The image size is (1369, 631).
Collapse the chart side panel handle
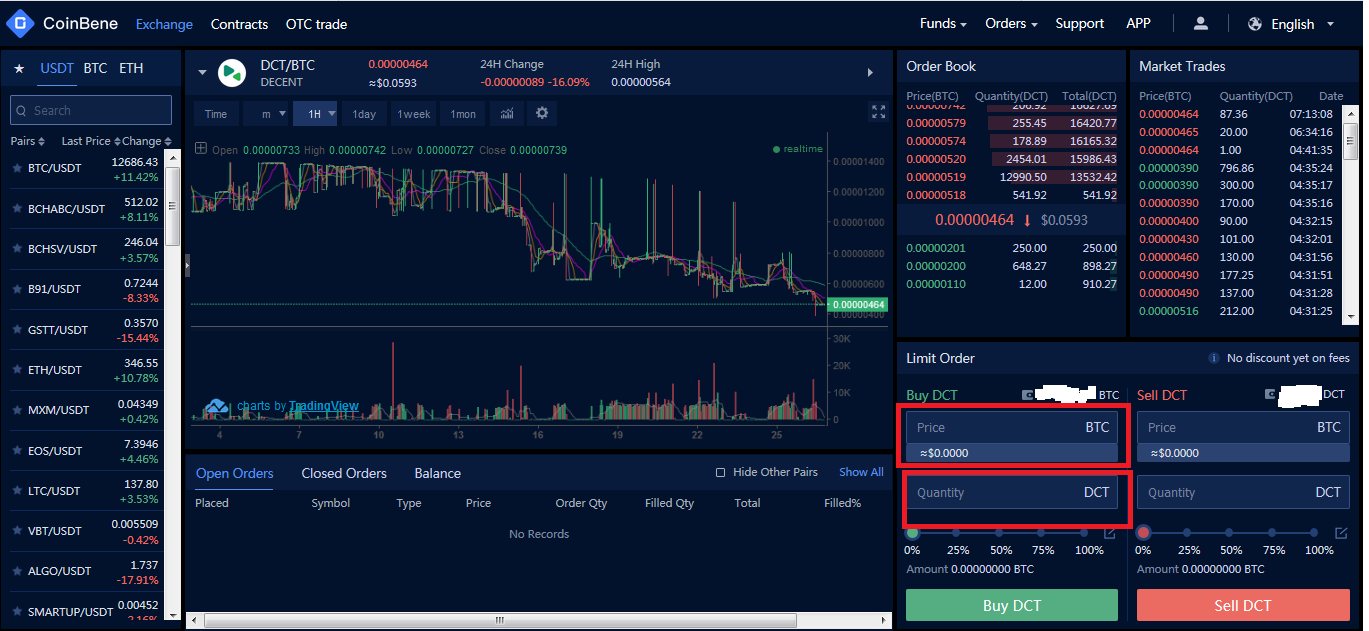pyautogui.click(x=187, y=266)
